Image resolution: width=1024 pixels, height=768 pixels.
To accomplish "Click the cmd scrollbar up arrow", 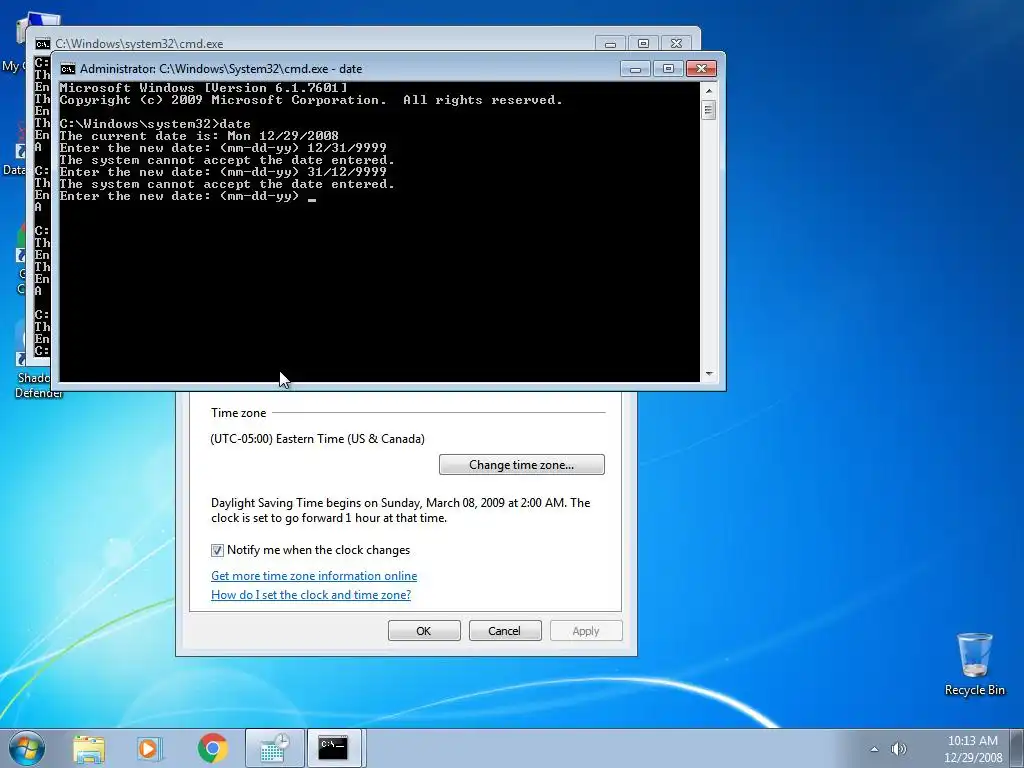I will click(709, 89).
